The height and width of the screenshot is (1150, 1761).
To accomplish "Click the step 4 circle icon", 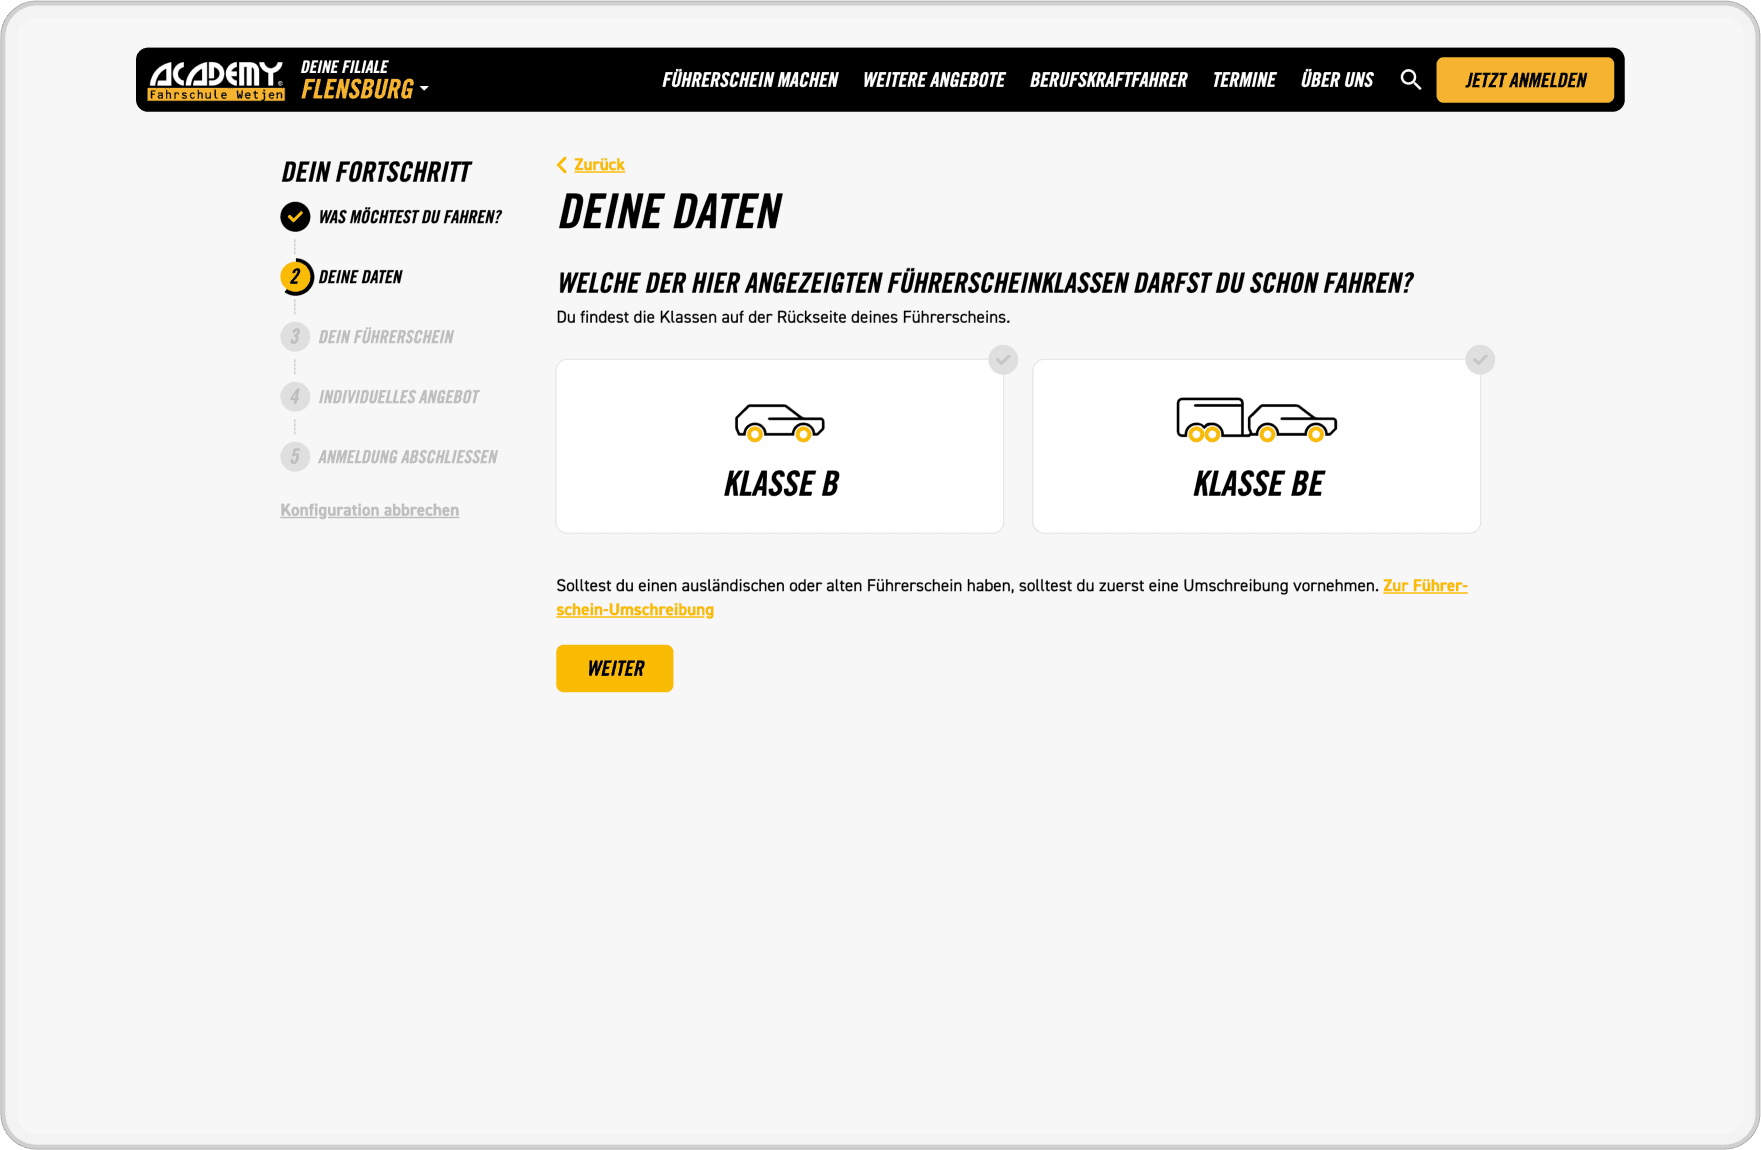I will point(295,397).
